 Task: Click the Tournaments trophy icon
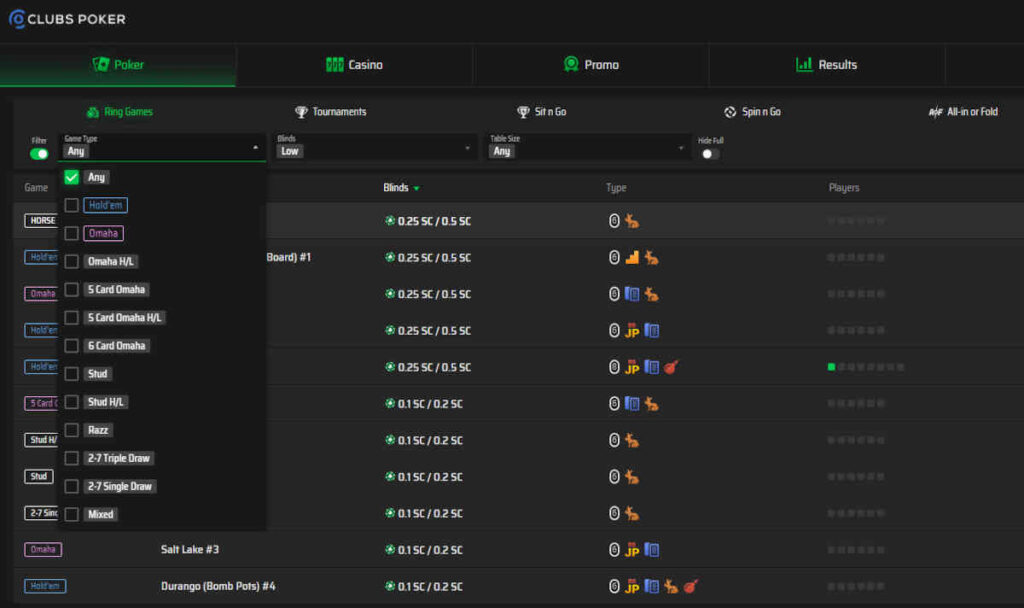coord(301,112)
